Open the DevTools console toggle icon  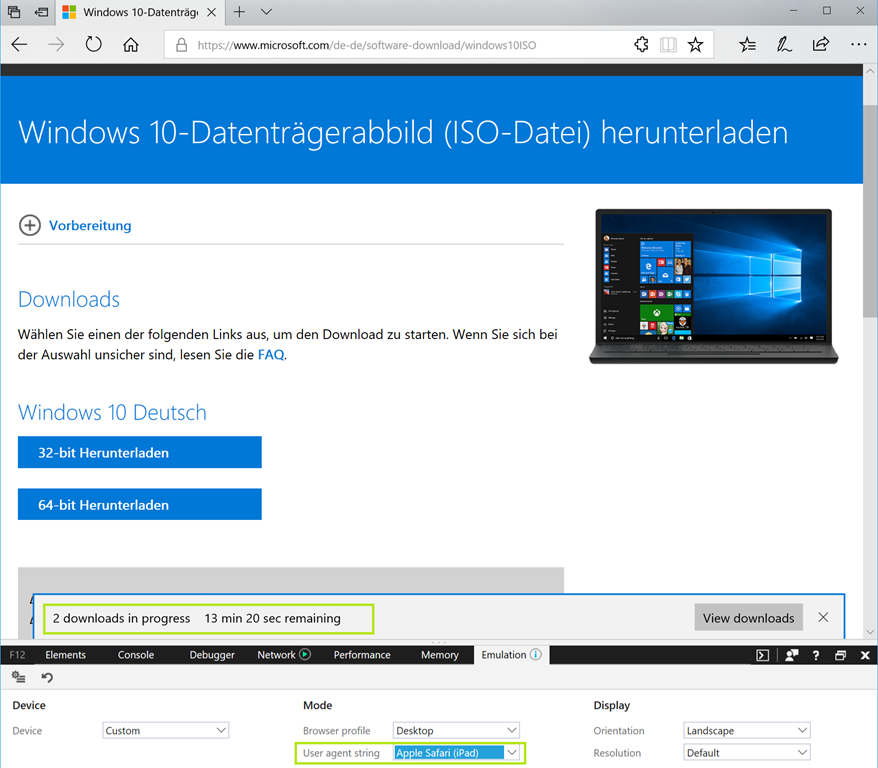coord(762,655)
